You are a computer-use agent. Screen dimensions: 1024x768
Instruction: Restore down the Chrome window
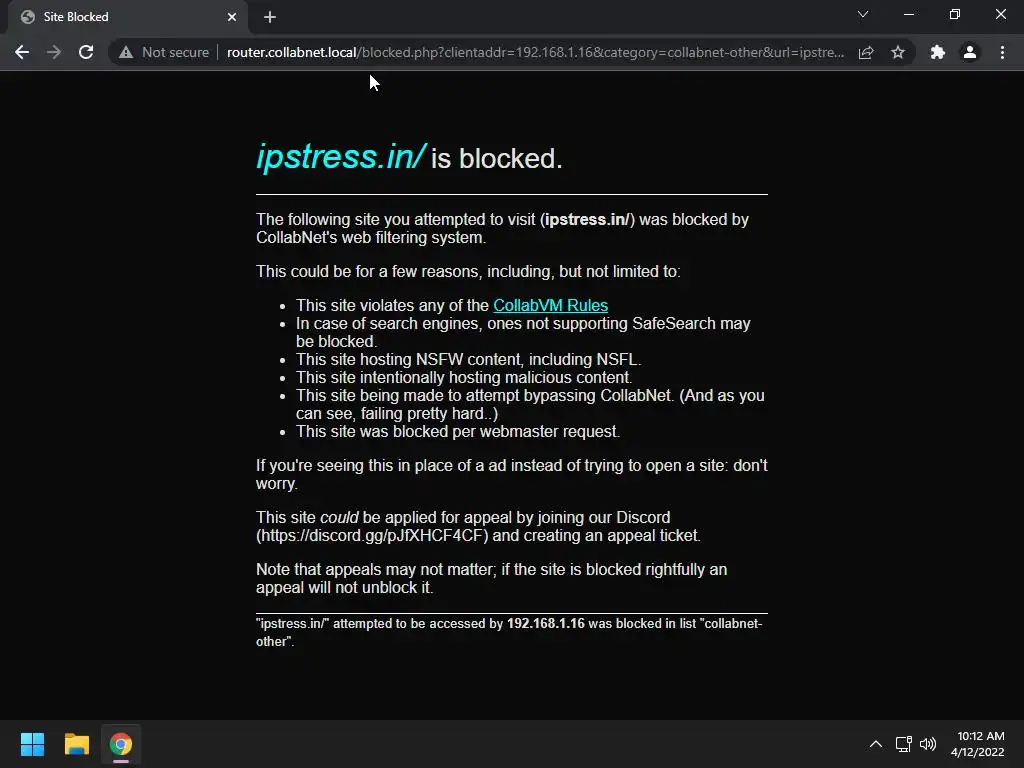(x=955, y=14)
